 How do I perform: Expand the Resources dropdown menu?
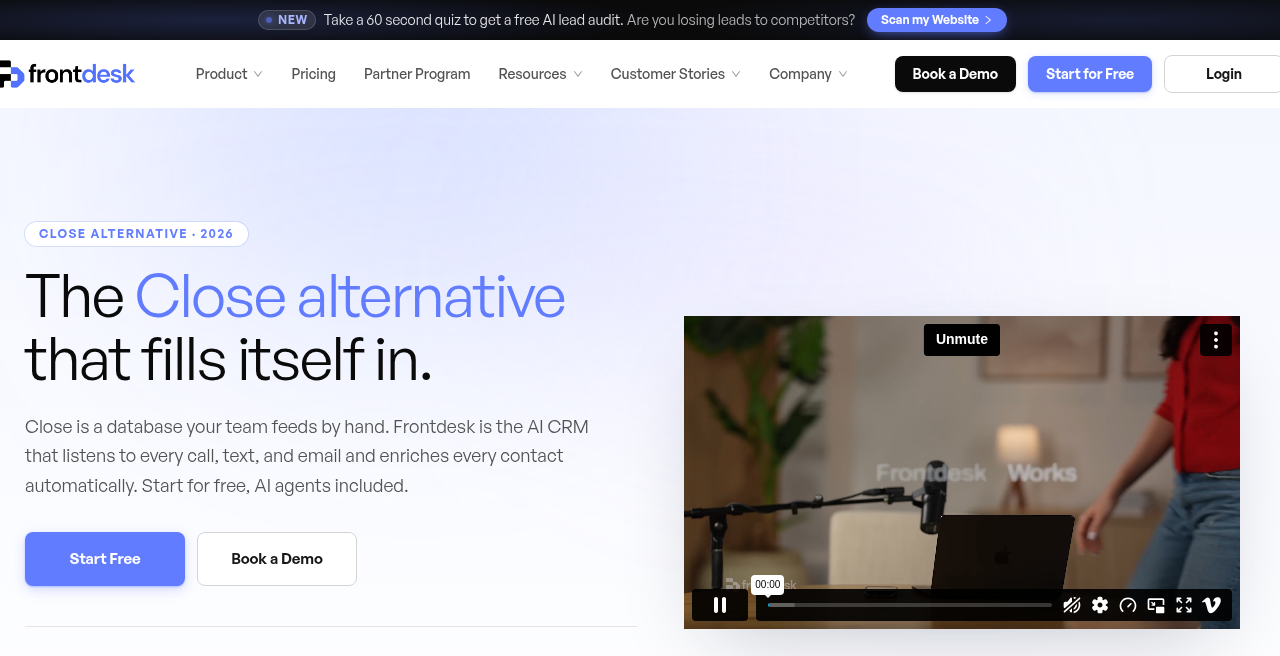pyautogui.click(x=540, y=74)
